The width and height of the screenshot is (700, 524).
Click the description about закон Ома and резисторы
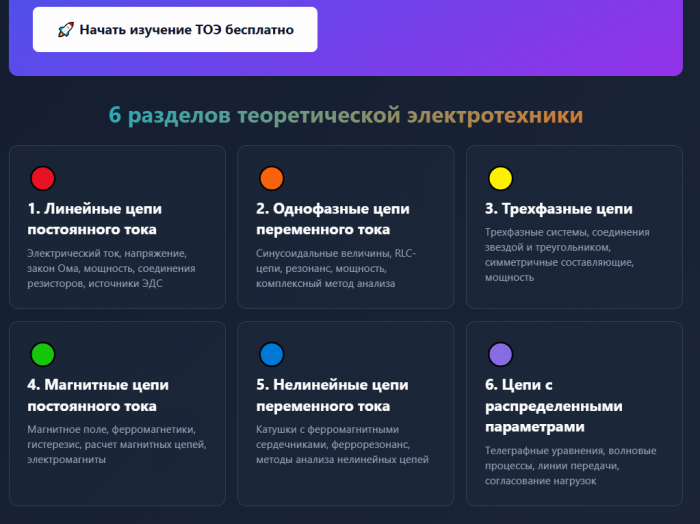111,268
